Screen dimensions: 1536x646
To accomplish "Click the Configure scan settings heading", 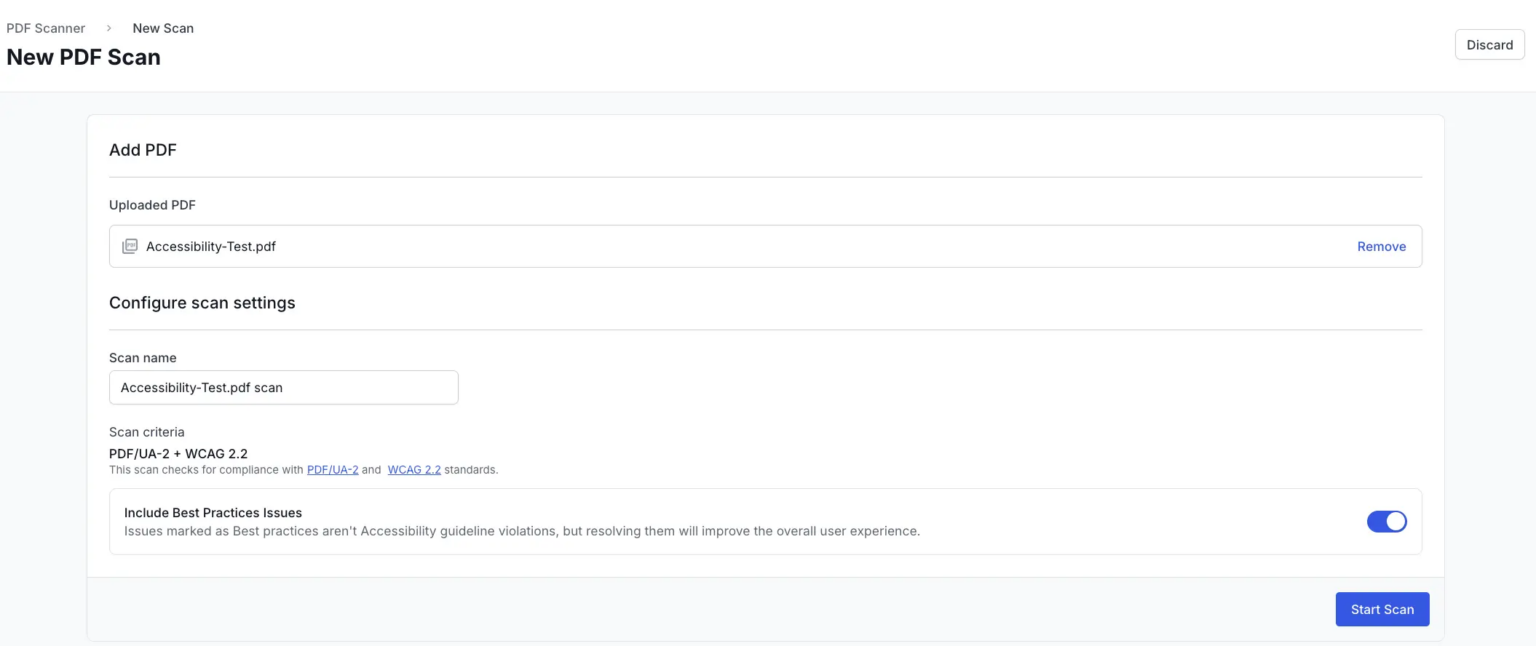I will pyautogui.click(x=202, y=302).
